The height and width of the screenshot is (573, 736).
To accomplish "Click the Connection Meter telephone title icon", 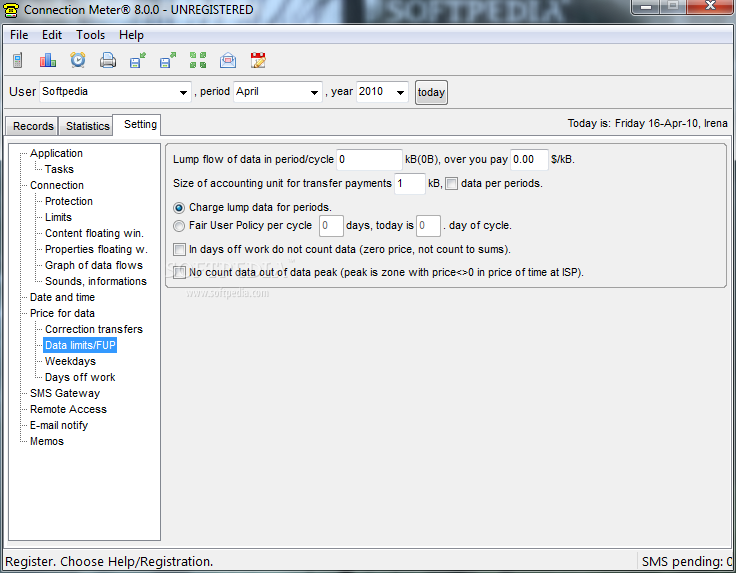I will point(11,9).
